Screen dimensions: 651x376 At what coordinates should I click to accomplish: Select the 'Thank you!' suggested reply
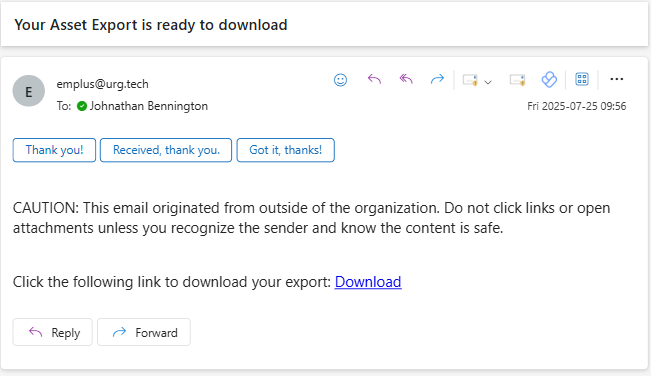[54, 150]
